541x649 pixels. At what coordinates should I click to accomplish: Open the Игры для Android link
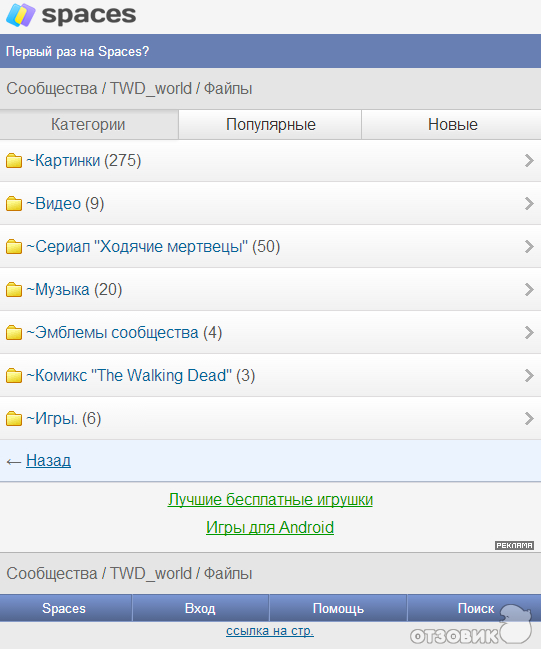pos(270,527)
